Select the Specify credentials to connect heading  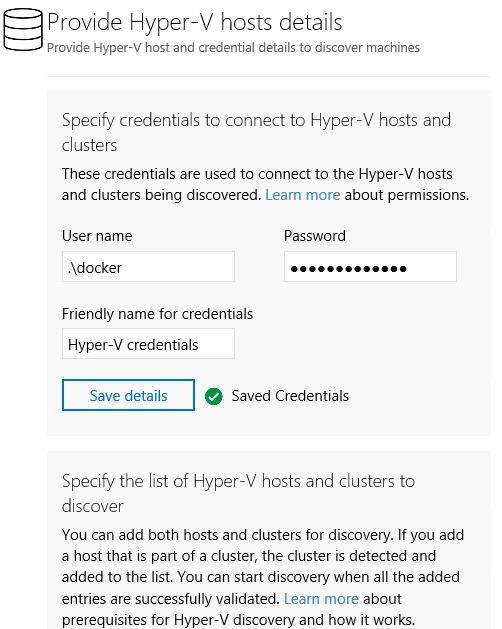click(256, 132)
